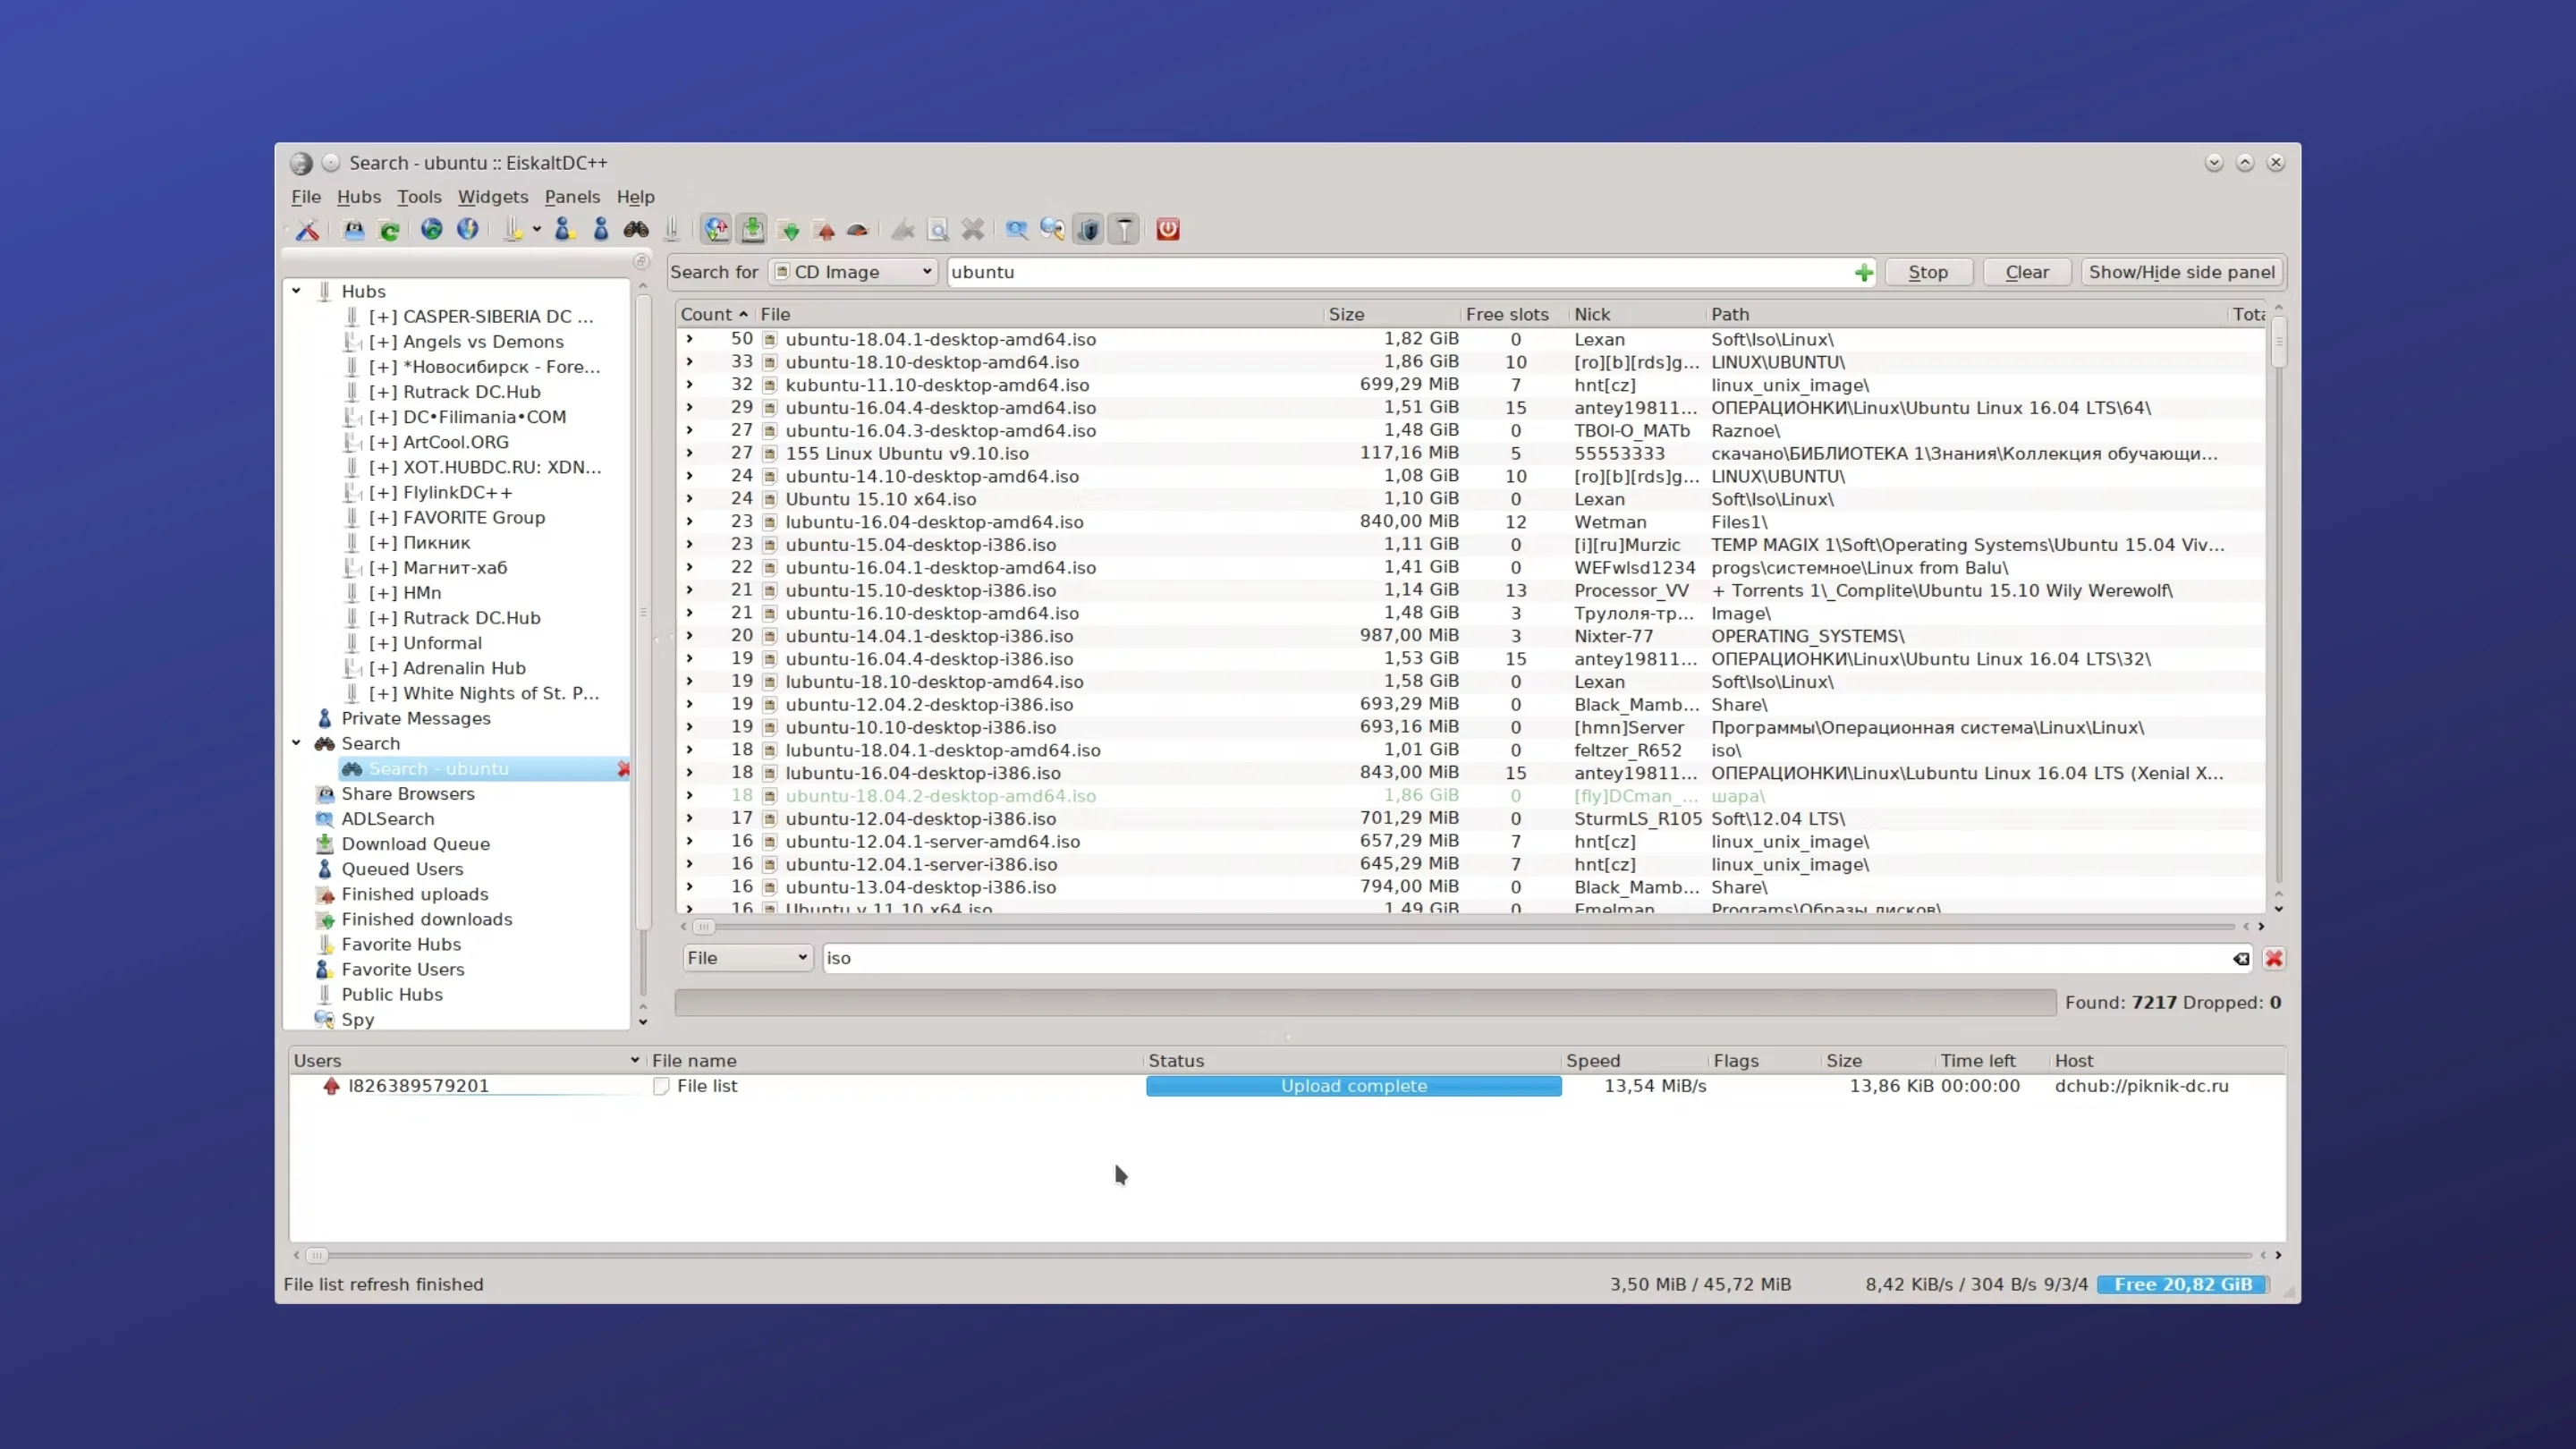
Task: Click the single blue user toolbar icon
Action: click(x=601, y=230)
